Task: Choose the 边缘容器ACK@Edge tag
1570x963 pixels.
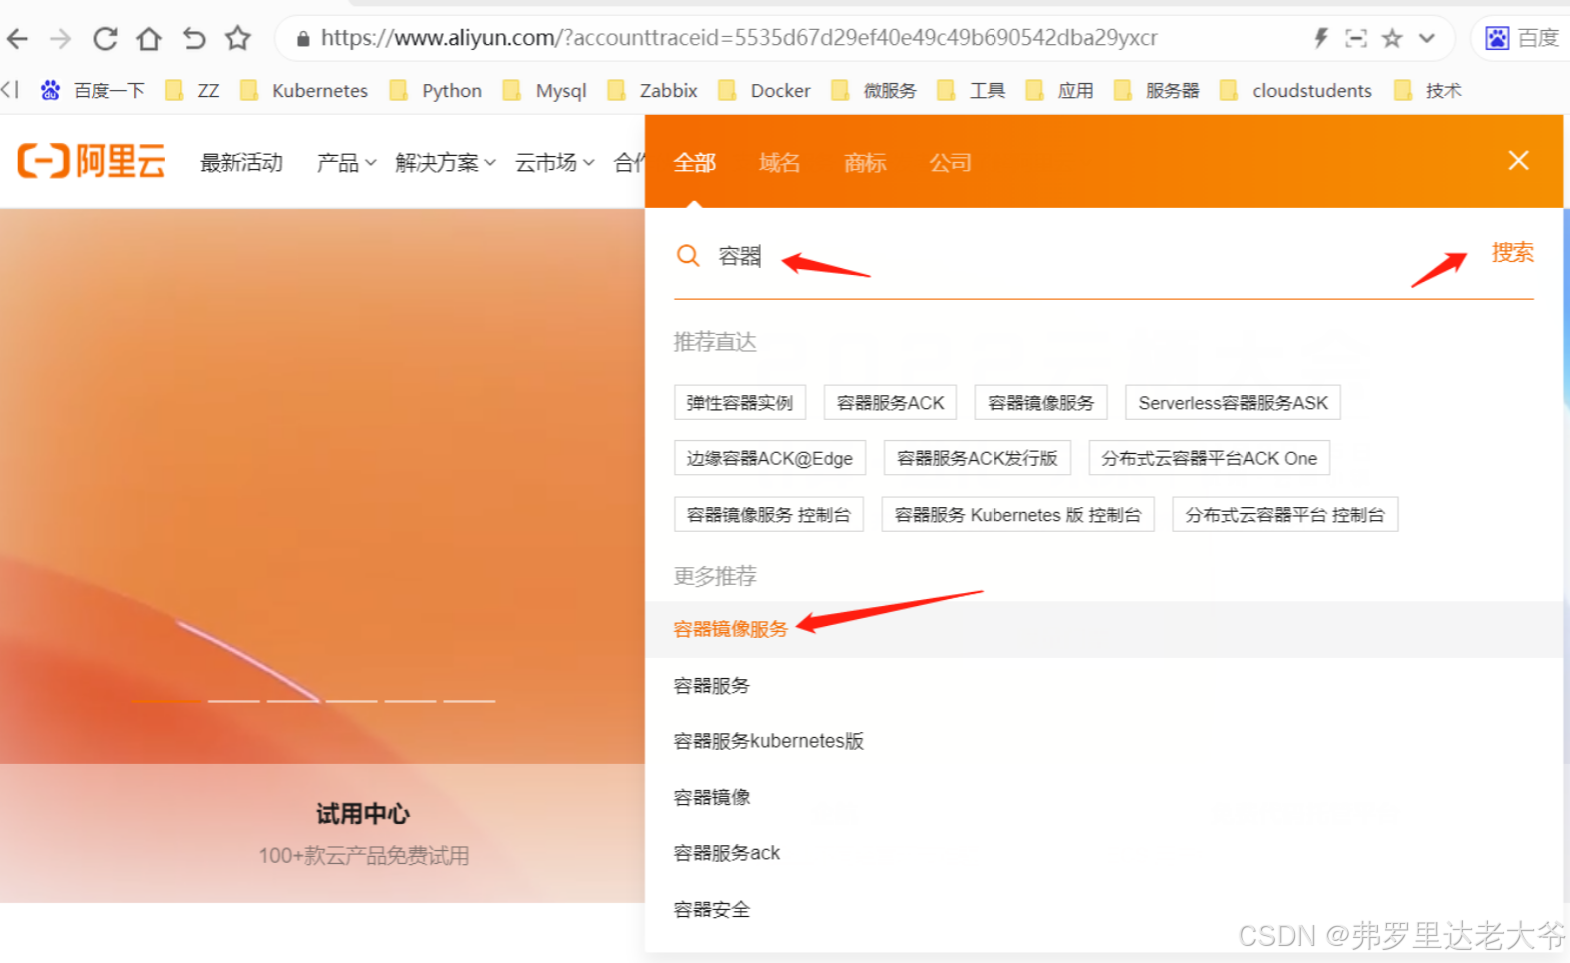Action: pyautogui.click(x=770, y=458)
